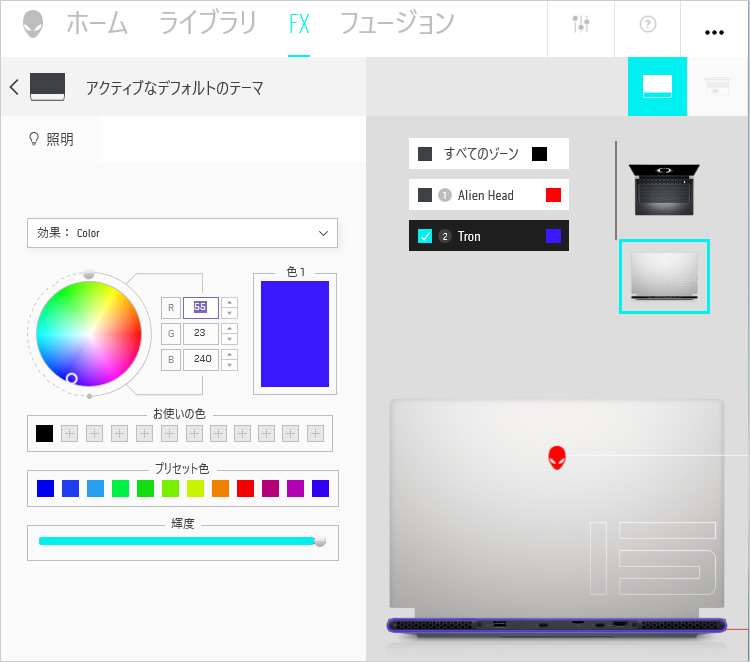750x662 pixels.
Task: Open the フュージョン tab
Action: [396, 24]
